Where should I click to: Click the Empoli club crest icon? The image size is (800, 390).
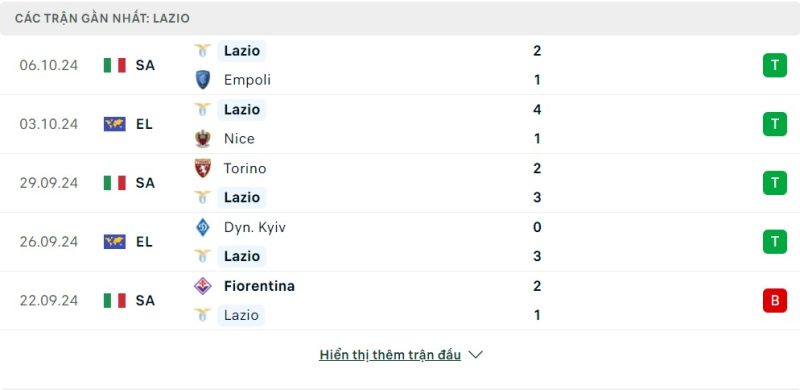pyautogui.click(x=203, y=80)
